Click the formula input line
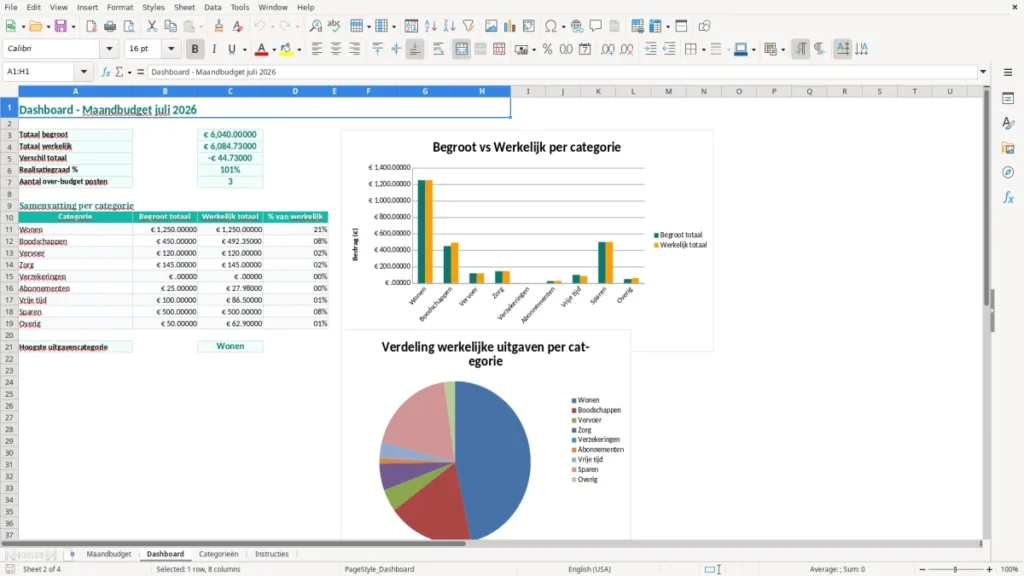Viewport: 1024px width, 576px height. pos(562,72)
